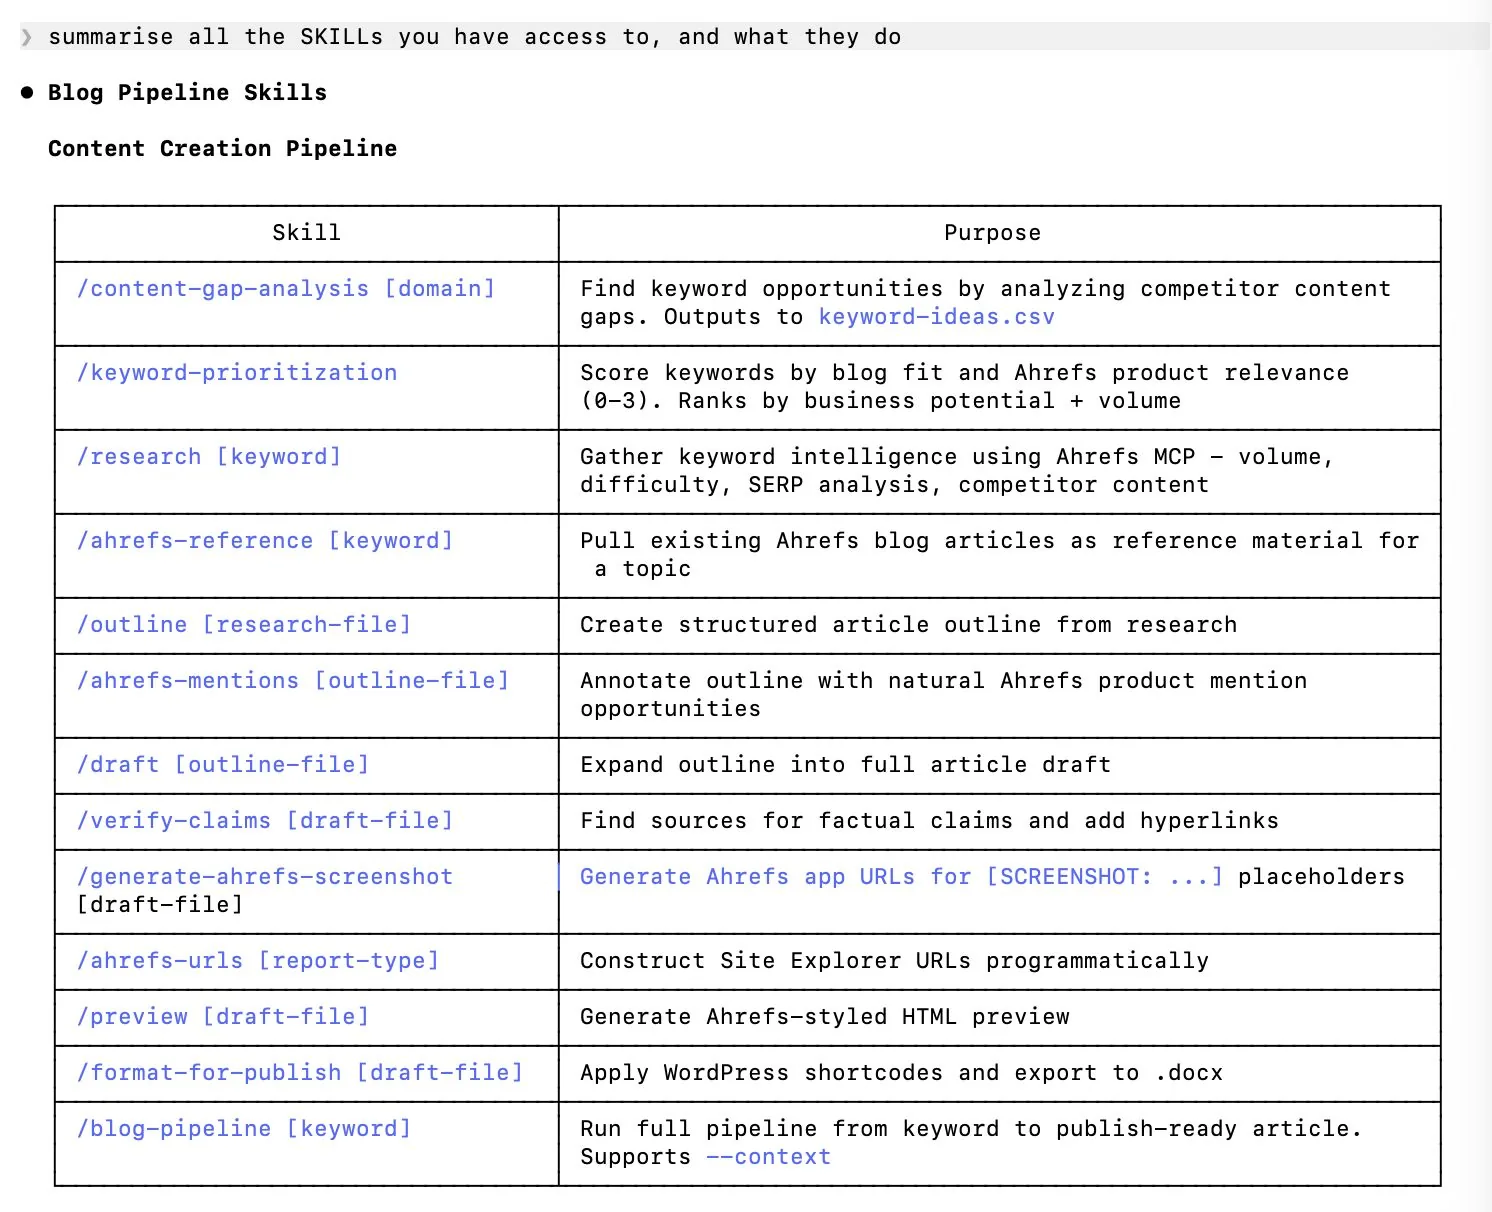Click the --context flag text
1492x1212 pixels.
point(768,1157)
